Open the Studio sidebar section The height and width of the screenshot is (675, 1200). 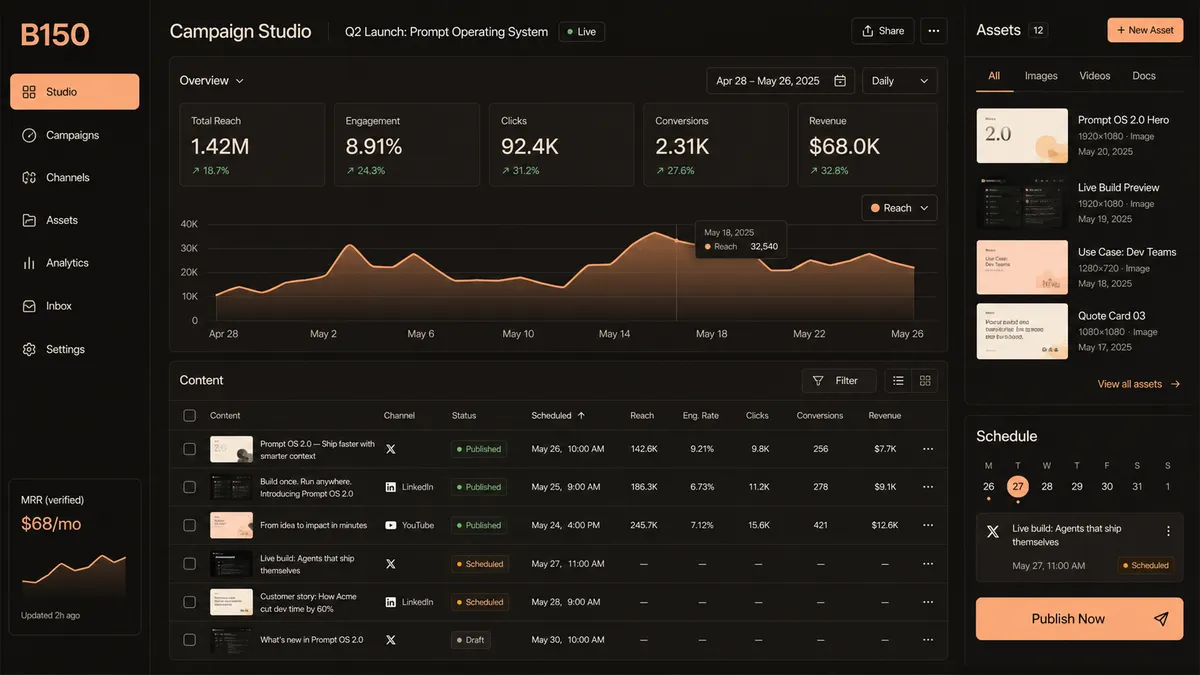point(75,92)
